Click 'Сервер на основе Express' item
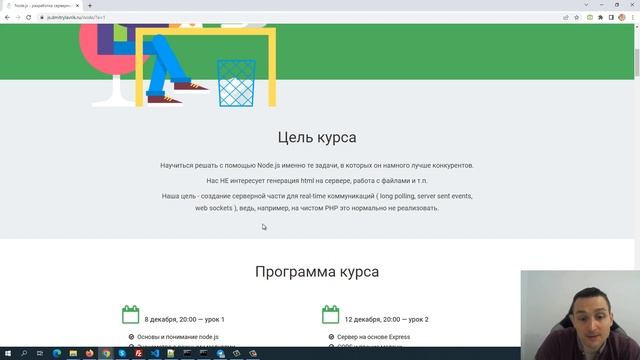Screen dimensions: 640x360 pyautogui.click(x=373, y=337)
